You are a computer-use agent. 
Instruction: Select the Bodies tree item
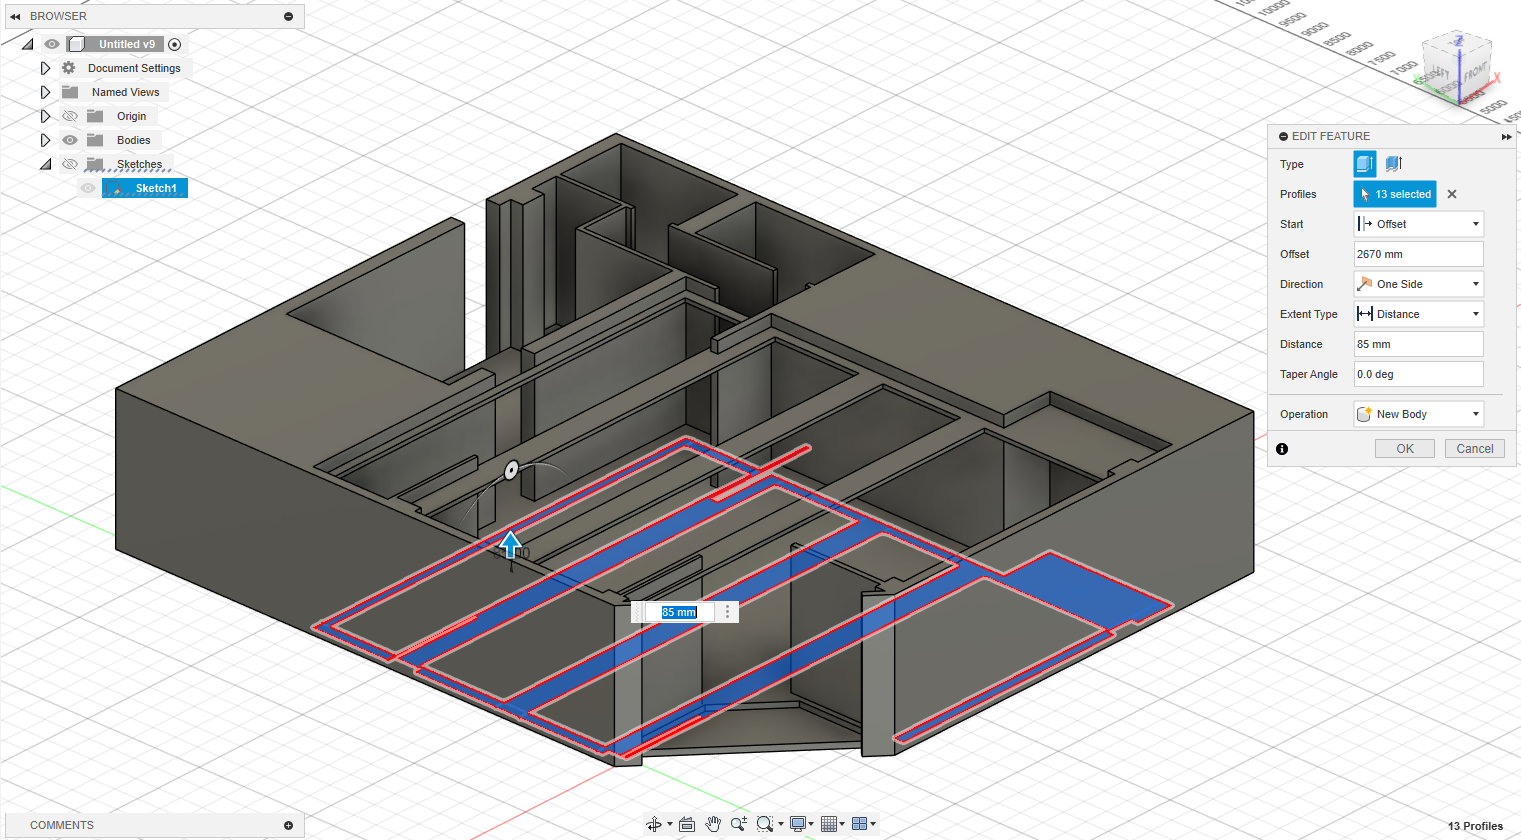[134, 140]
